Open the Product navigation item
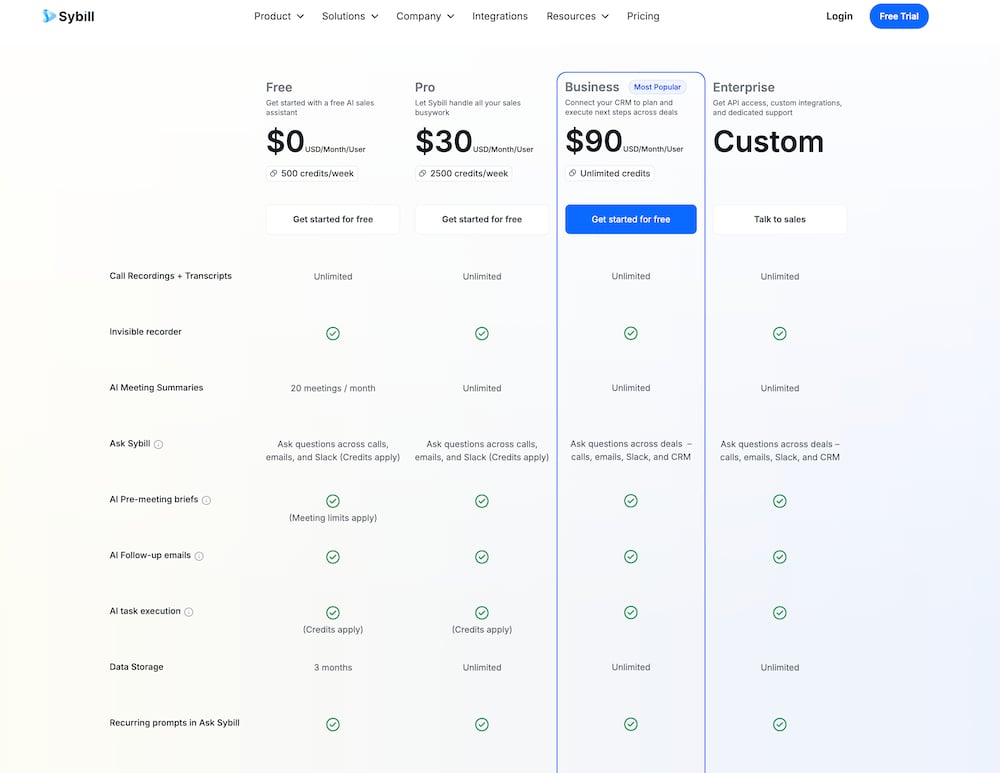The height and width of the screenshot is (773, 1000). (279, 16)
